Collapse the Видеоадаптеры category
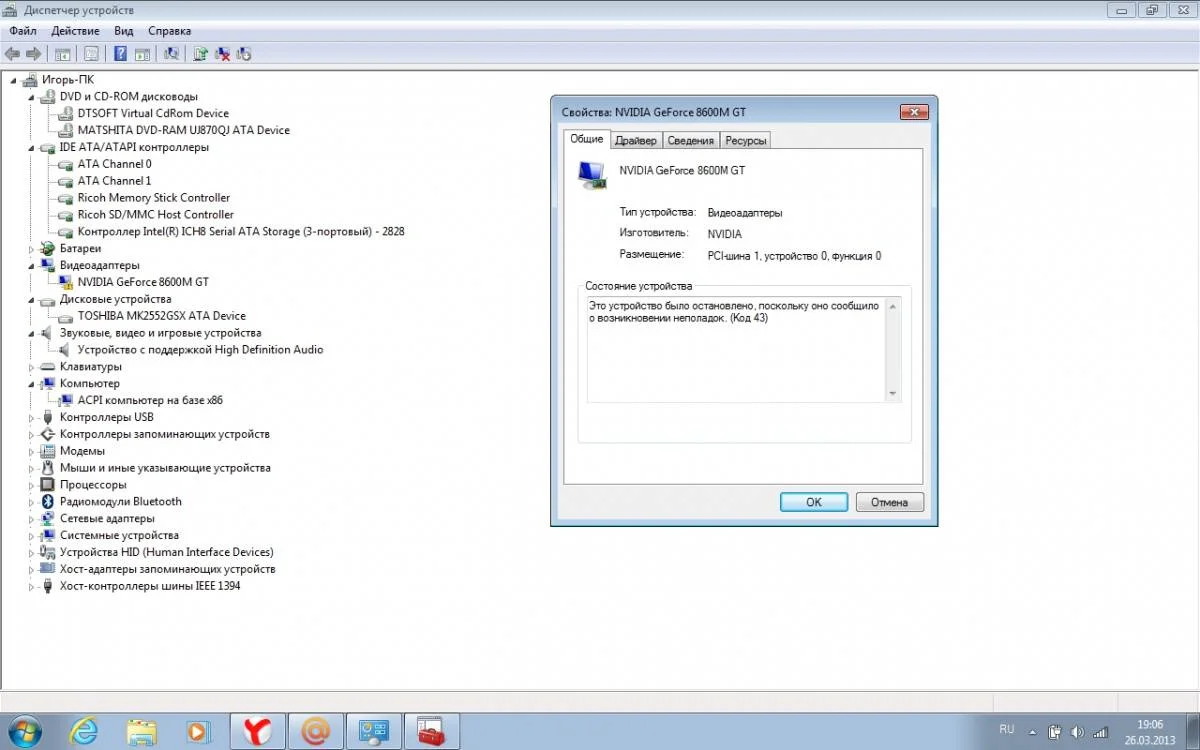1200x750 pixels. (32, 266)
